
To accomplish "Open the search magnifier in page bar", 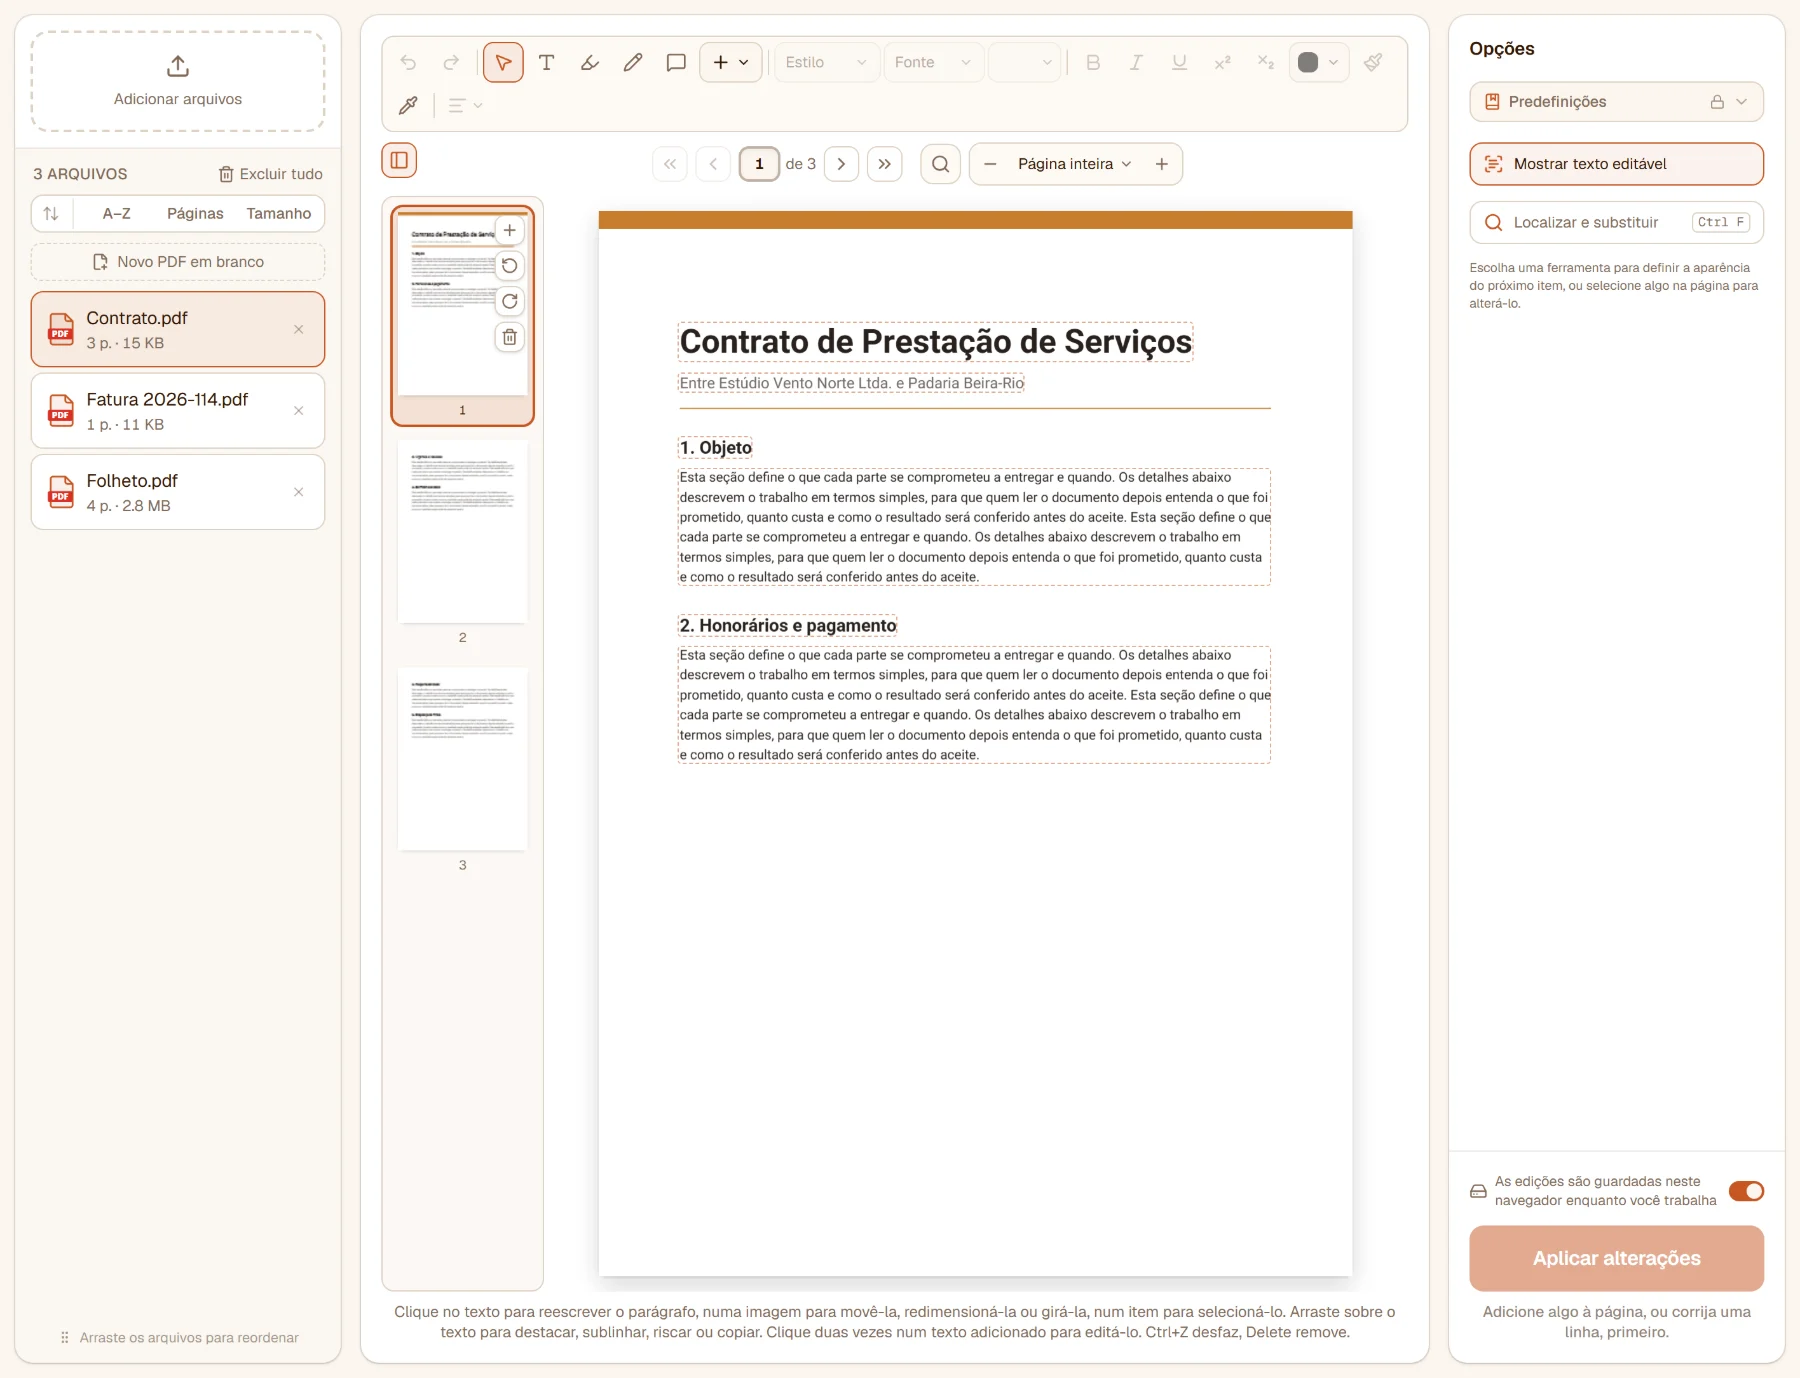I will pyautogui.click(x=940, y=164).
